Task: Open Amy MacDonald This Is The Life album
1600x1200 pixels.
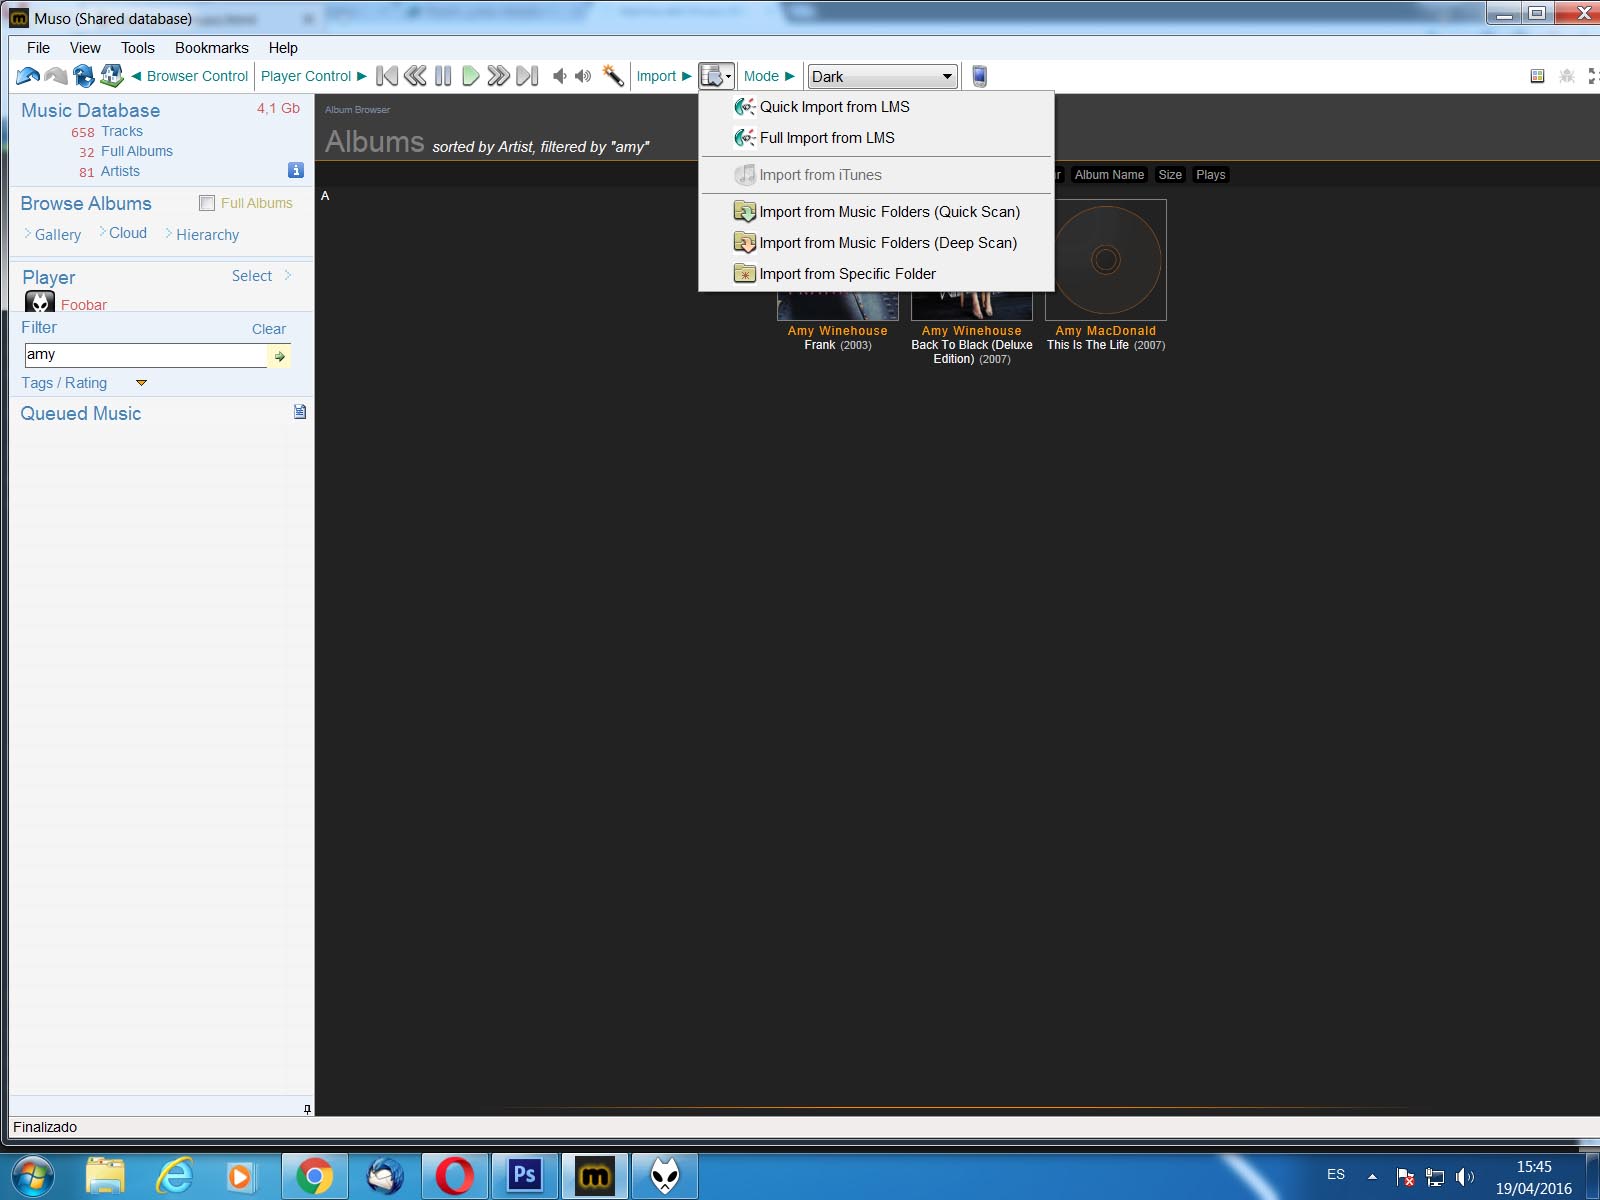Action: pyautogui.click(x=1106, y=260)
